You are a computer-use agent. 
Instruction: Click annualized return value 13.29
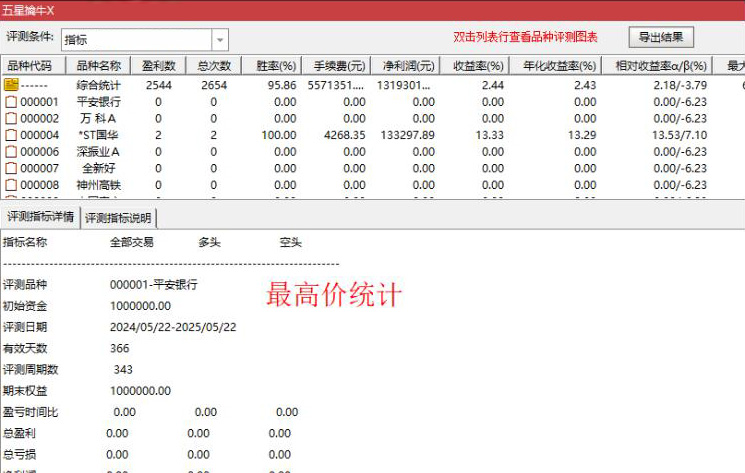582,135
